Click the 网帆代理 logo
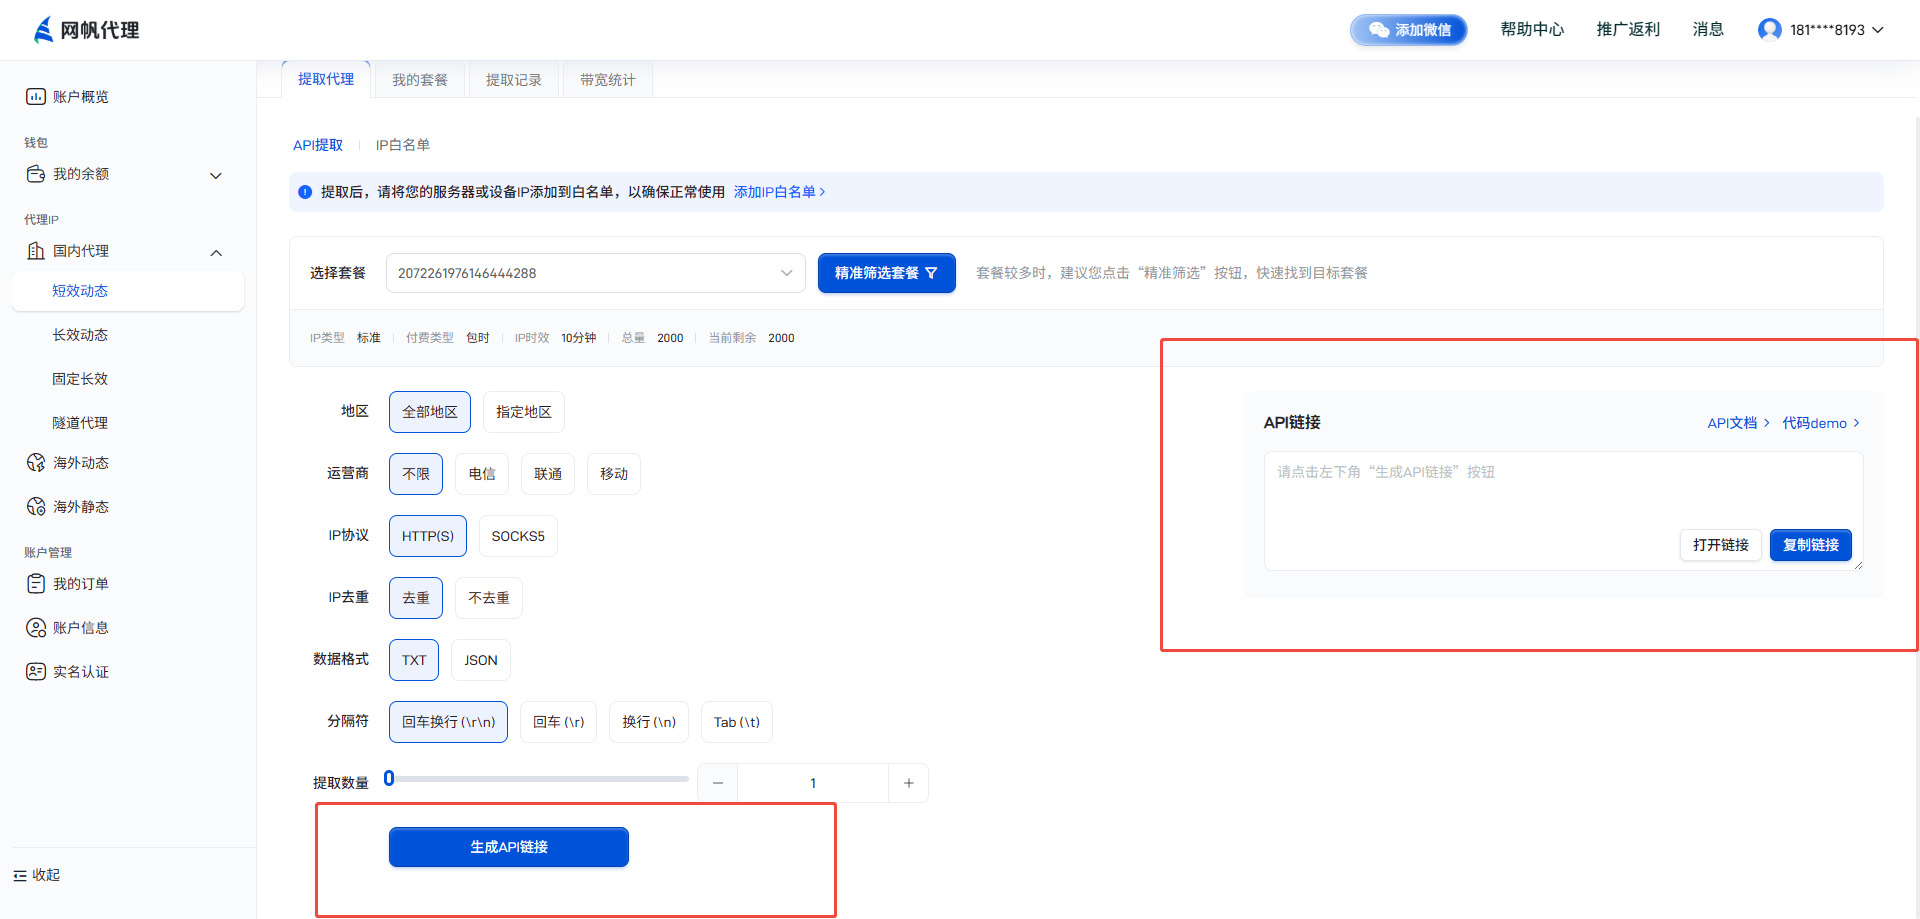 coord(86,30)
